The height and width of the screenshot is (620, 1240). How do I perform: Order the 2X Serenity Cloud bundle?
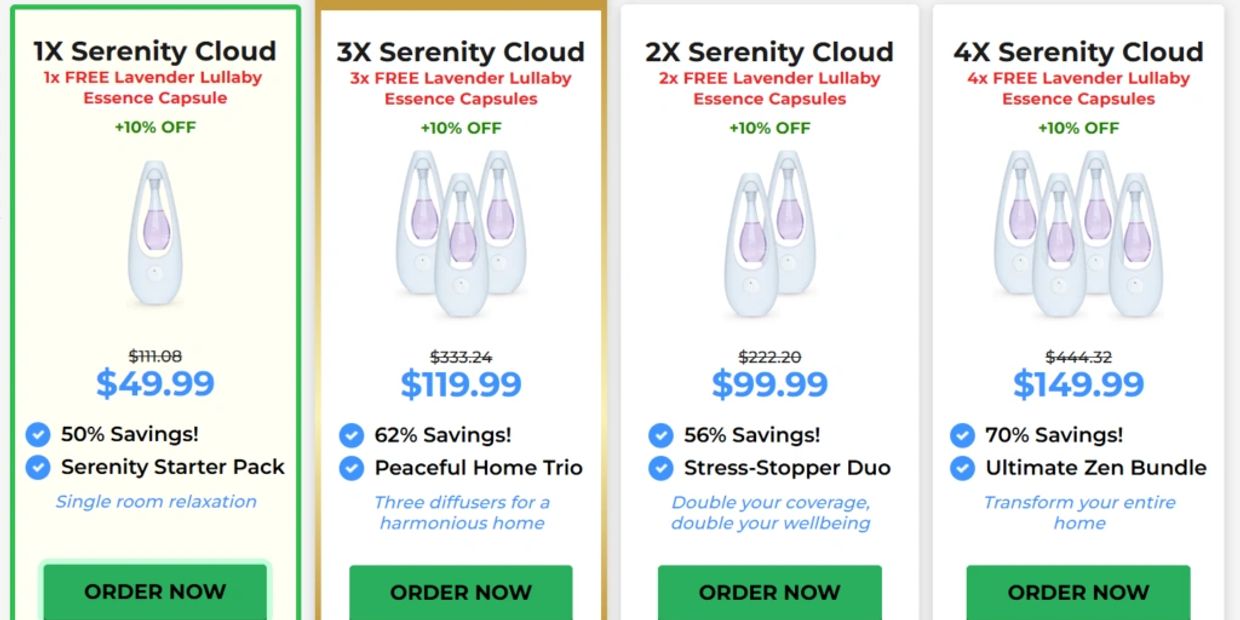tap(770, 593)
